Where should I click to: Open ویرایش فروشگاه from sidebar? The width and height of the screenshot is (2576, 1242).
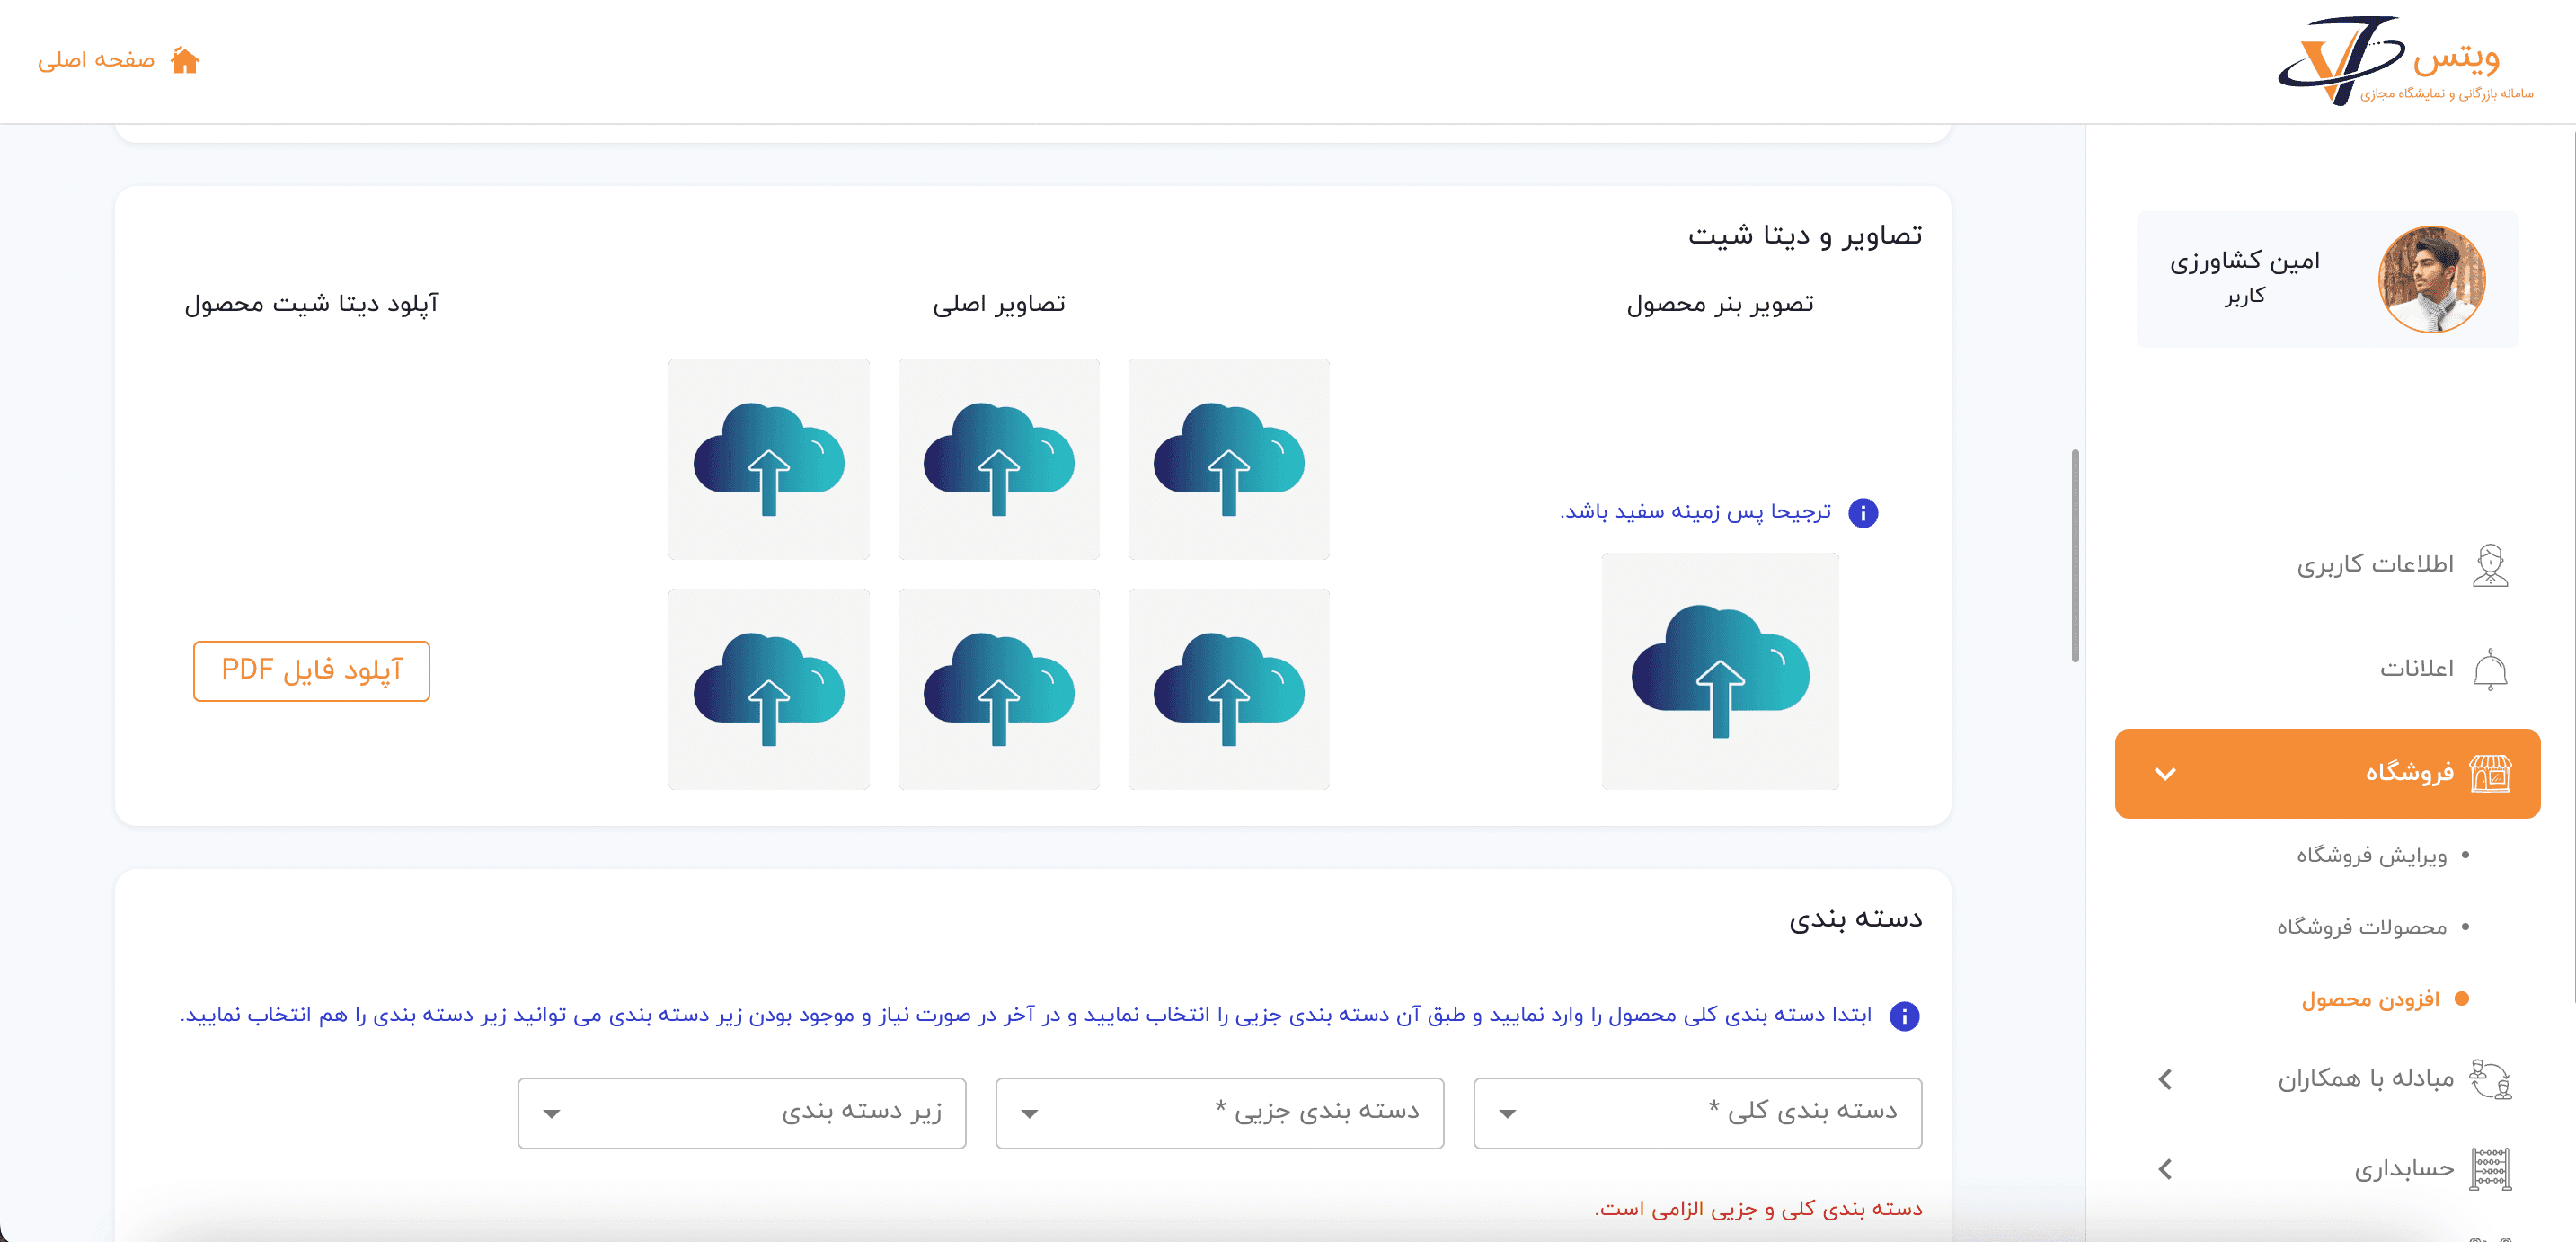[x=2371, y=856]
